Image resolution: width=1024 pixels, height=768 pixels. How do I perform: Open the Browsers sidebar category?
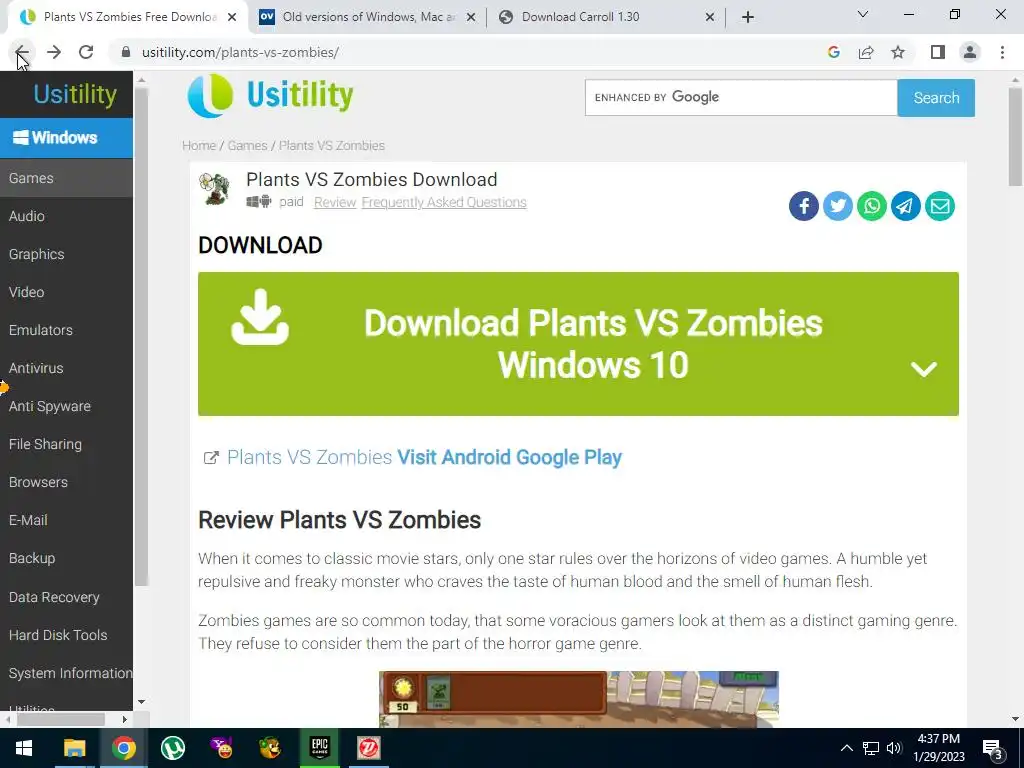click(x=66, y=482)
